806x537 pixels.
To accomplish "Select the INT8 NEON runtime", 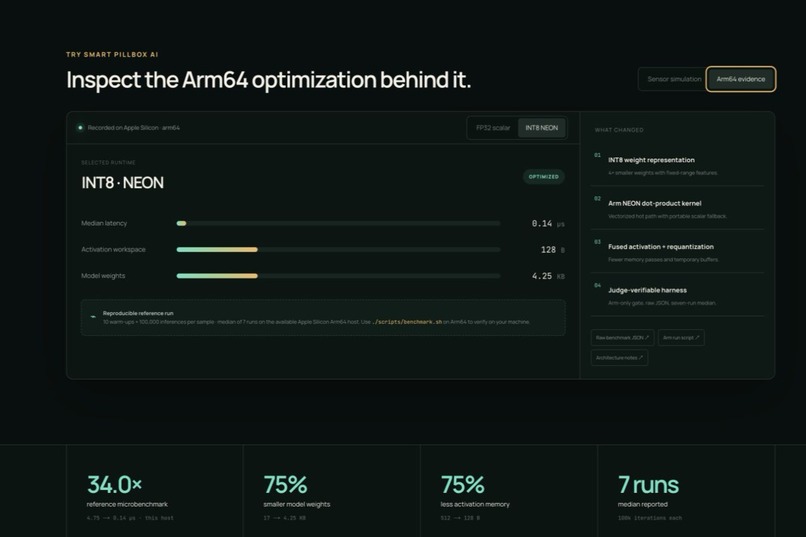I will (542, 128).
